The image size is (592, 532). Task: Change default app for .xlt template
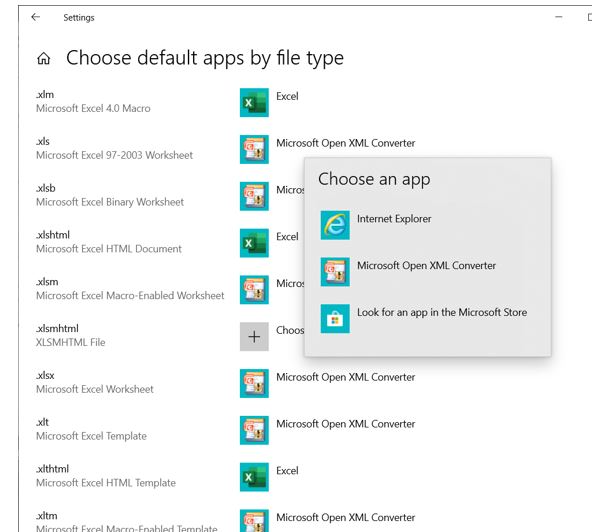pyautogui.click(x=327, y=430)
